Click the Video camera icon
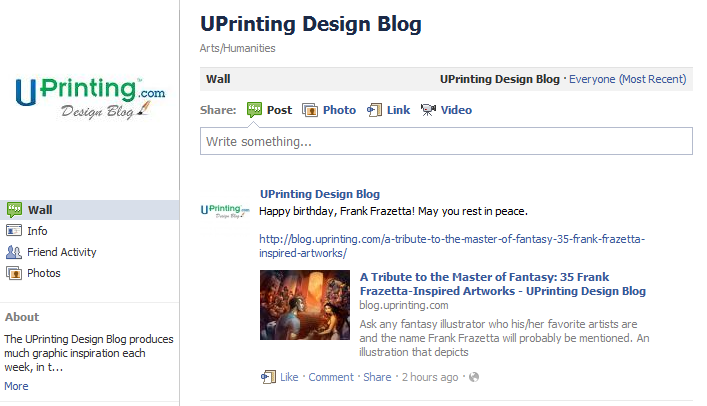The height and width of the screenshot is (406, 707). [428, 110]
